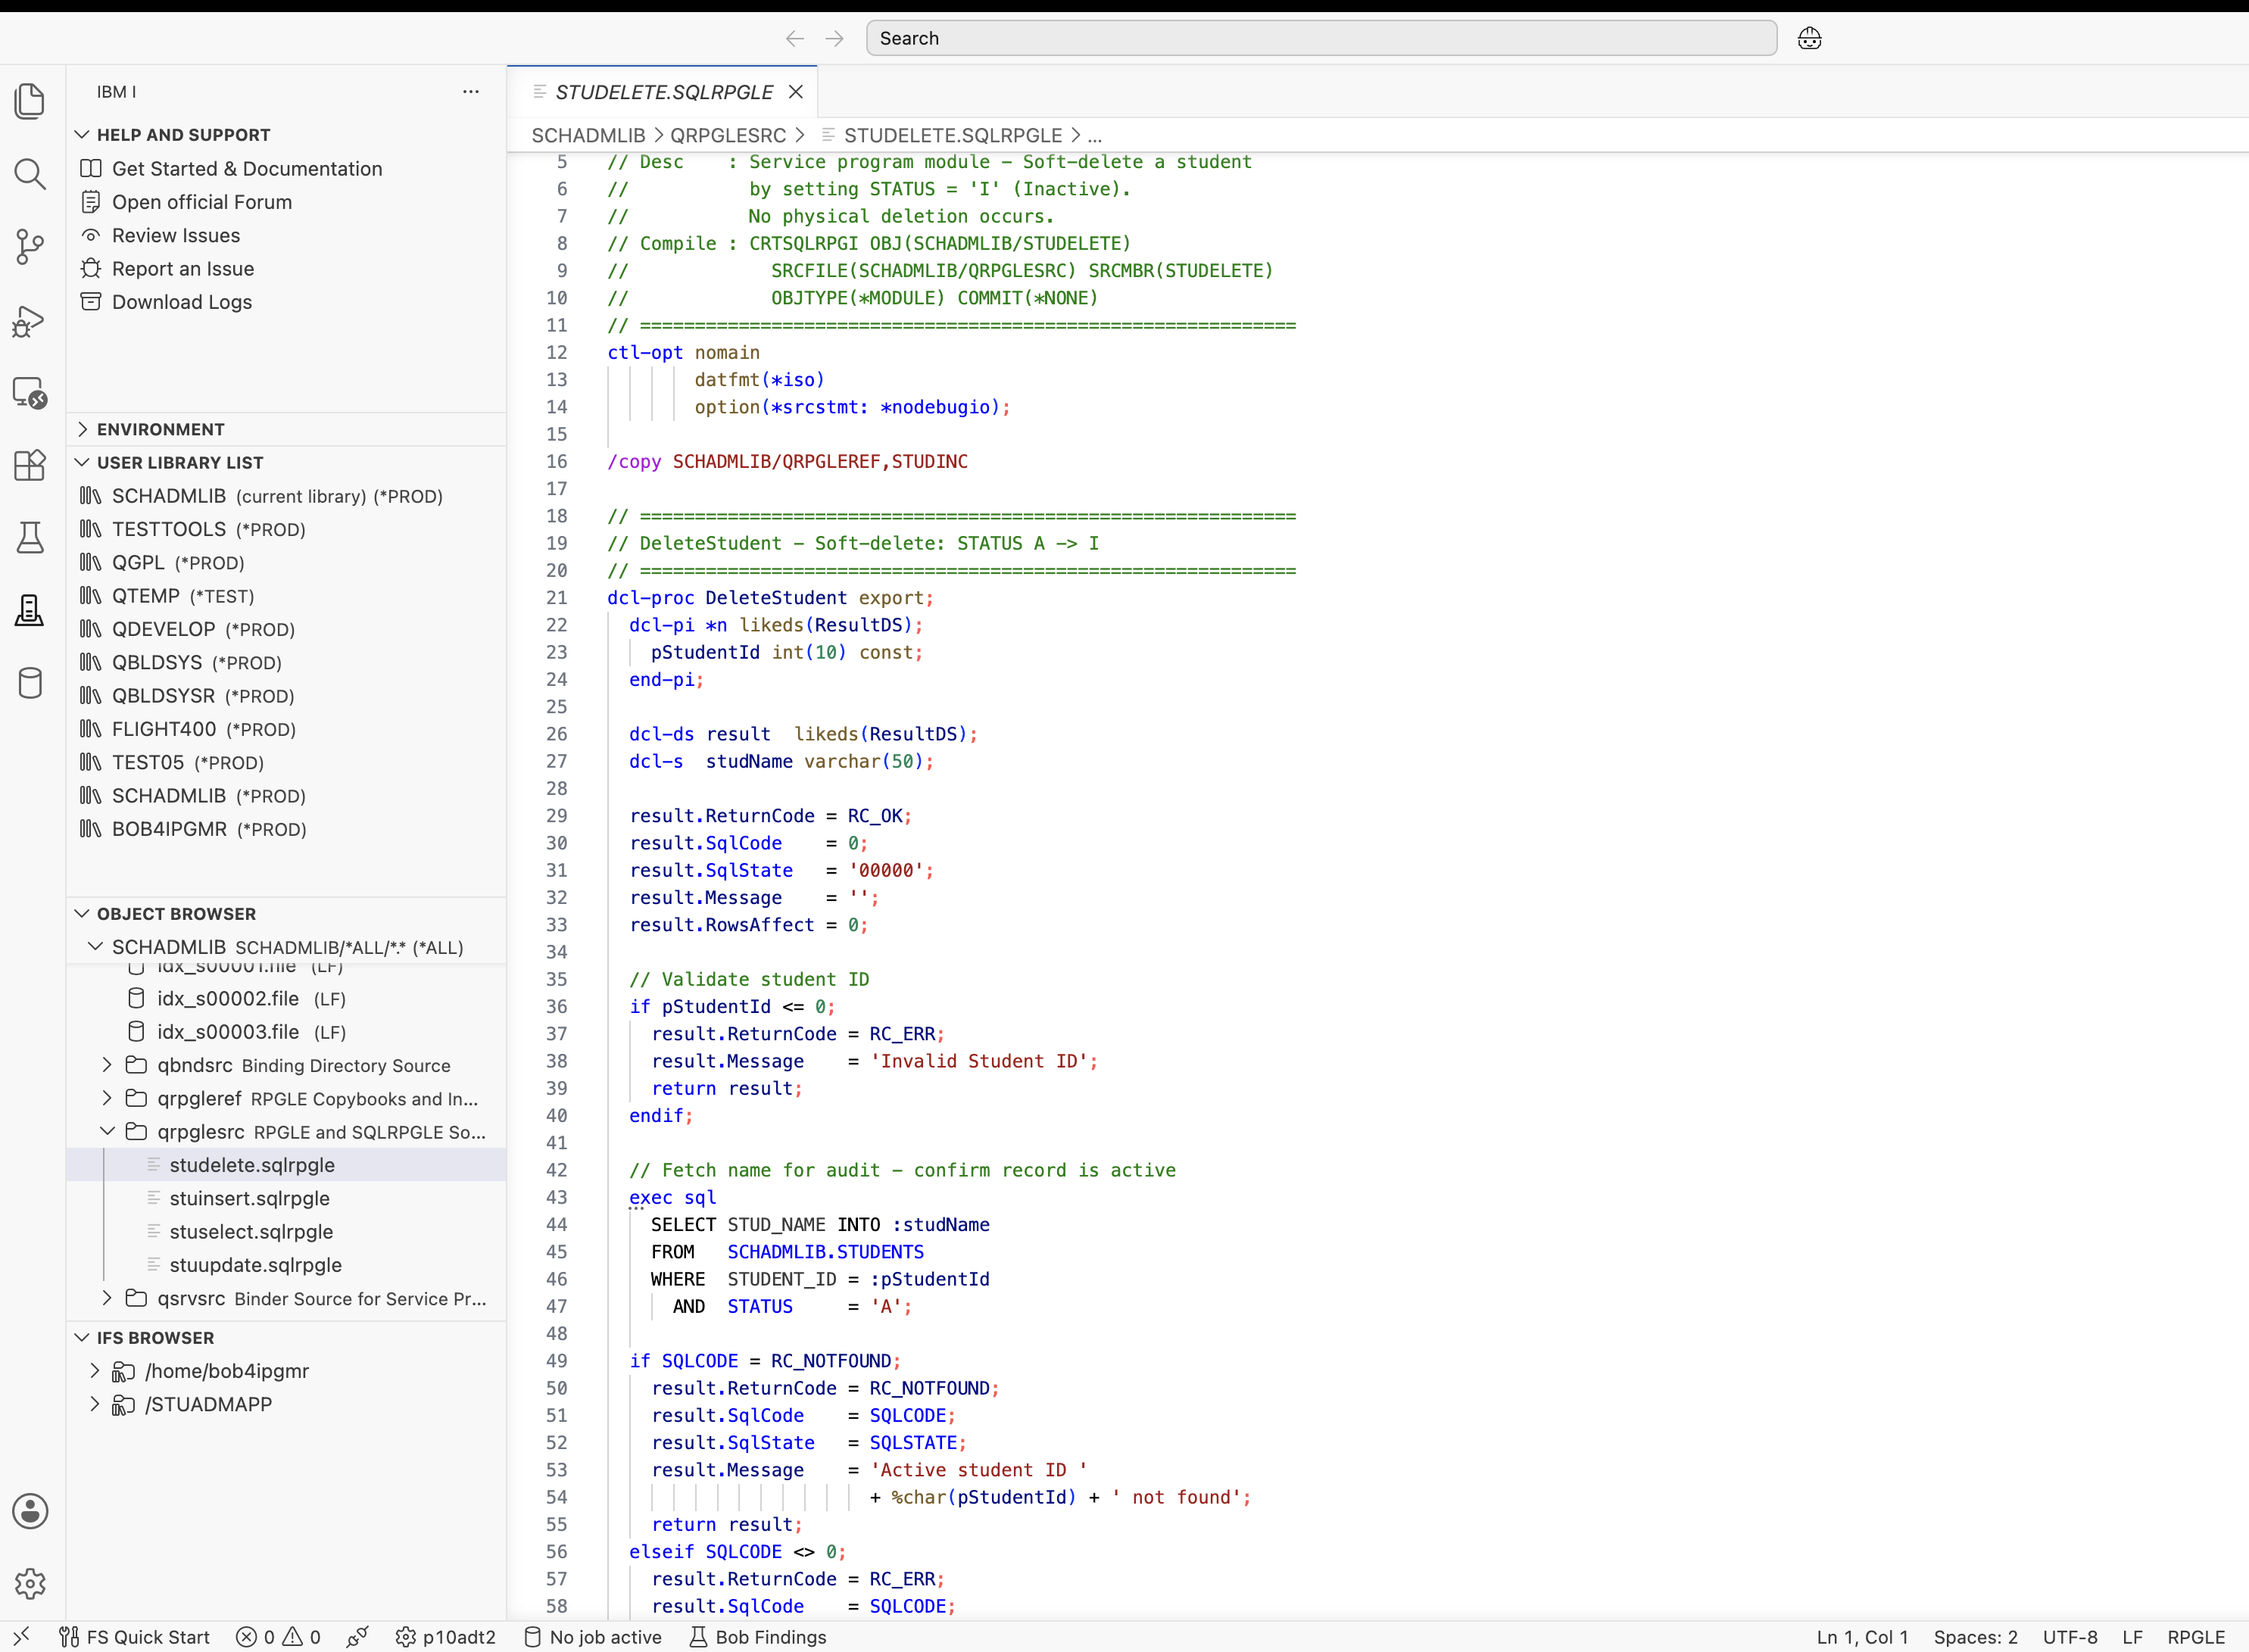Click QRPGLESRC in the breadcrumb

[728, 135]
